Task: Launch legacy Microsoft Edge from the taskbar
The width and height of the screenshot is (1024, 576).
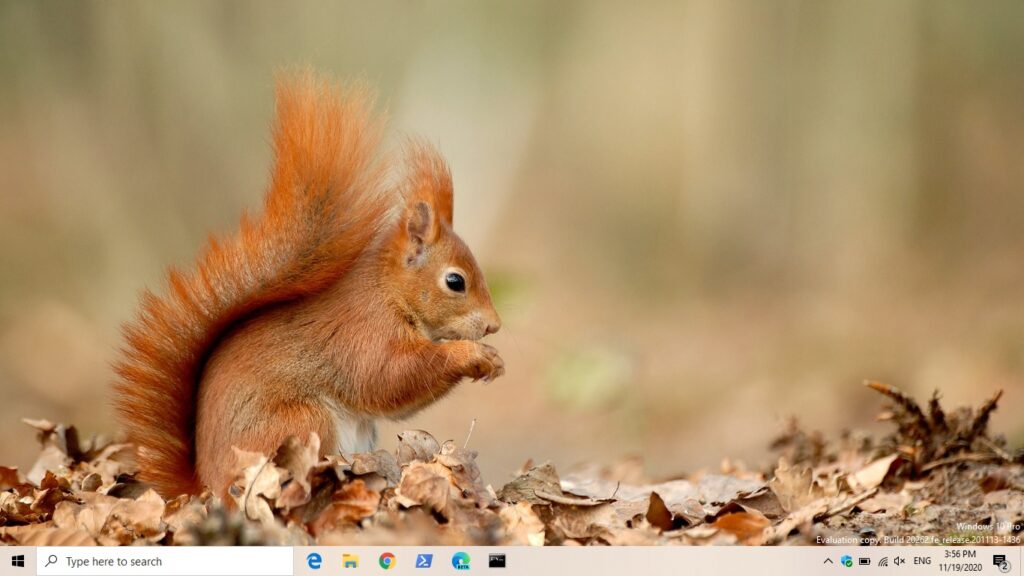Action: [x=314, y=561]
